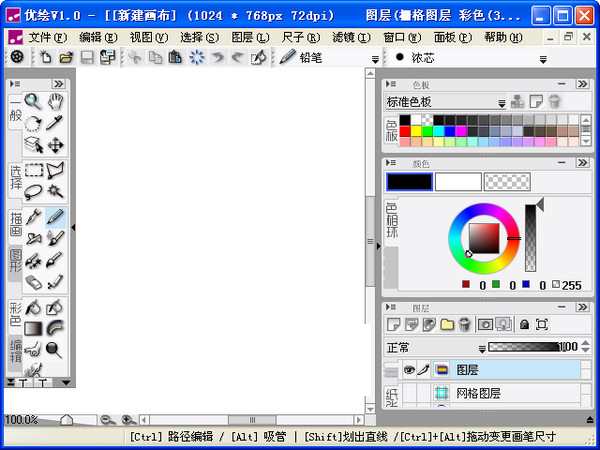
Task: Select the hand pan tool
Action: [x=56, y=101]
